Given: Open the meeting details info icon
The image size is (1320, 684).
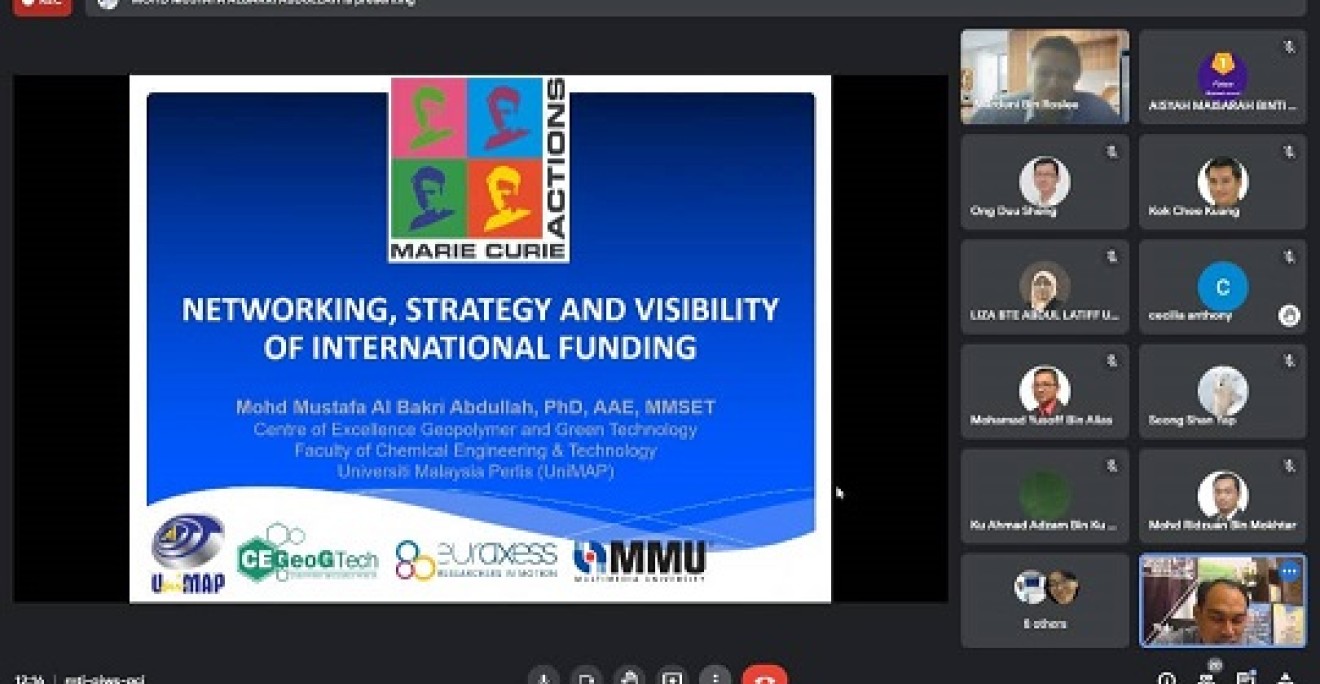Looking at the screenshot, I should (x=1166, y=679).
